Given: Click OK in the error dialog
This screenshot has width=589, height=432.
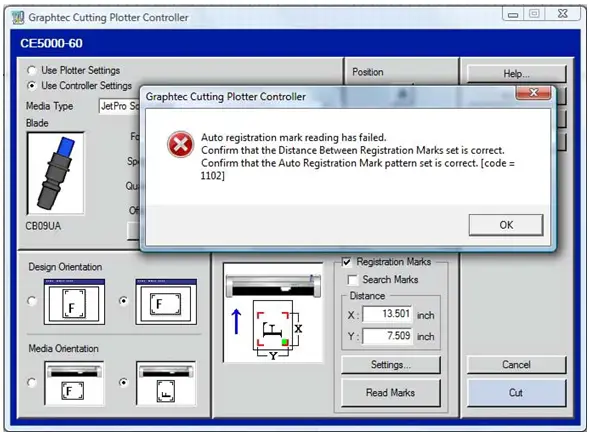Looking at the screenshot, I should coord(506,225).
